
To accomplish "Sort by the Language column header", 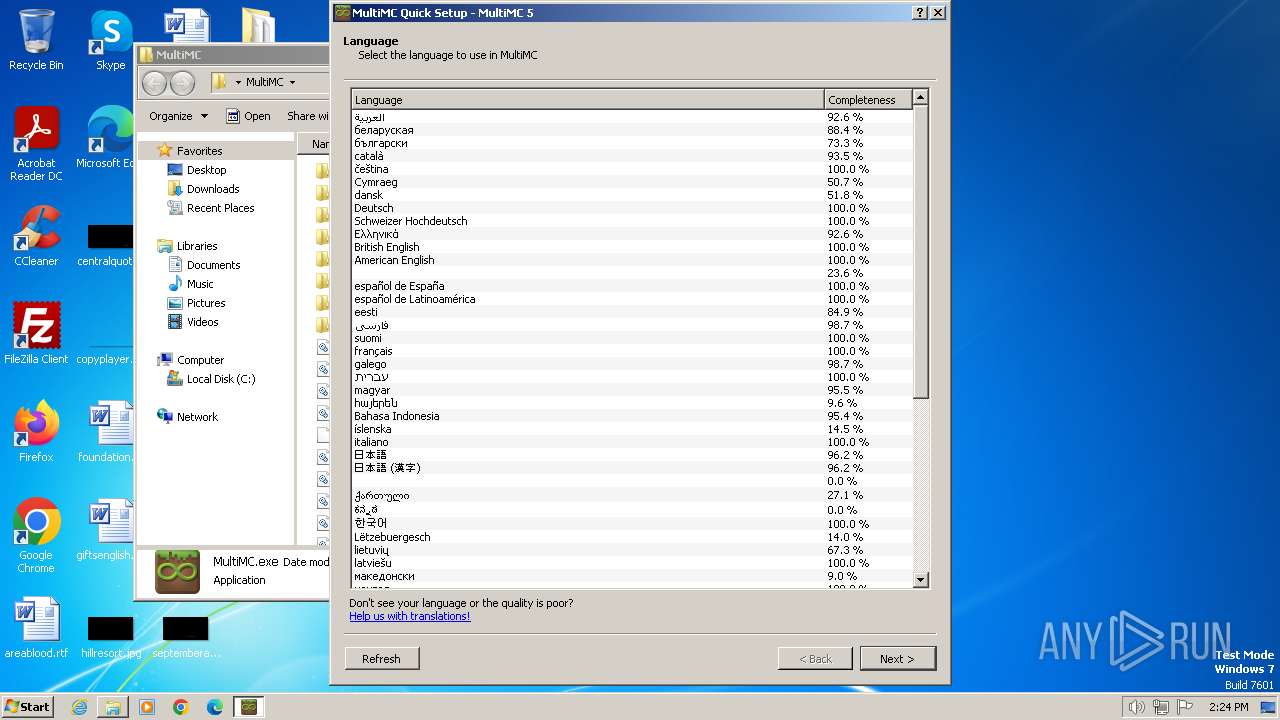I will 588,99.
